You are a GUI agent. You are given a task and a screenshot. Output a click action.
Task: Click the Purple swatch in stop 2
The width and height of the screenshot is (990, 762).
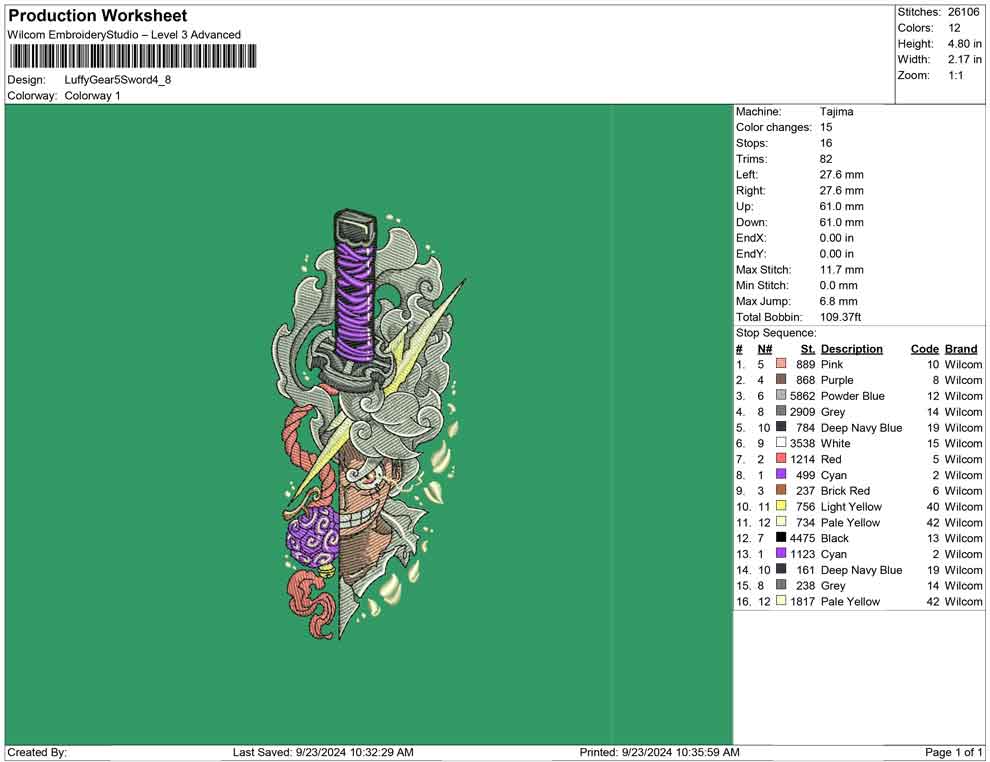(781, 379)
